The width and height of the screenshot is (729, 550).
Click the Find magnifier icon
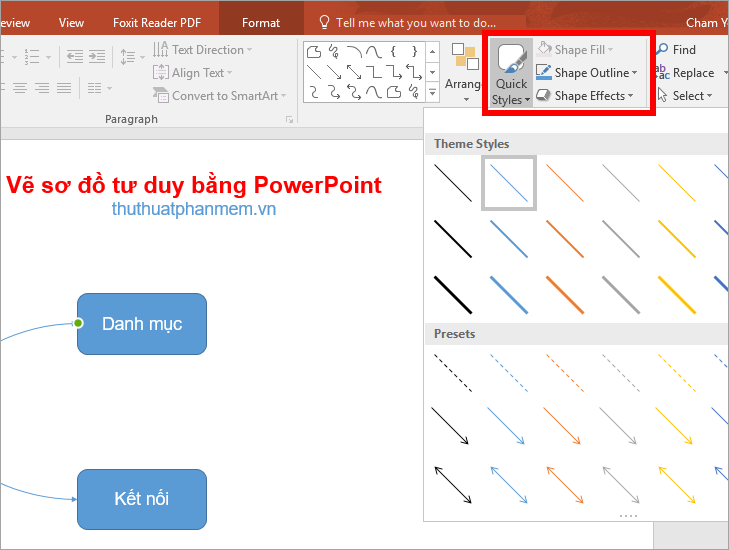click(662, 49)
